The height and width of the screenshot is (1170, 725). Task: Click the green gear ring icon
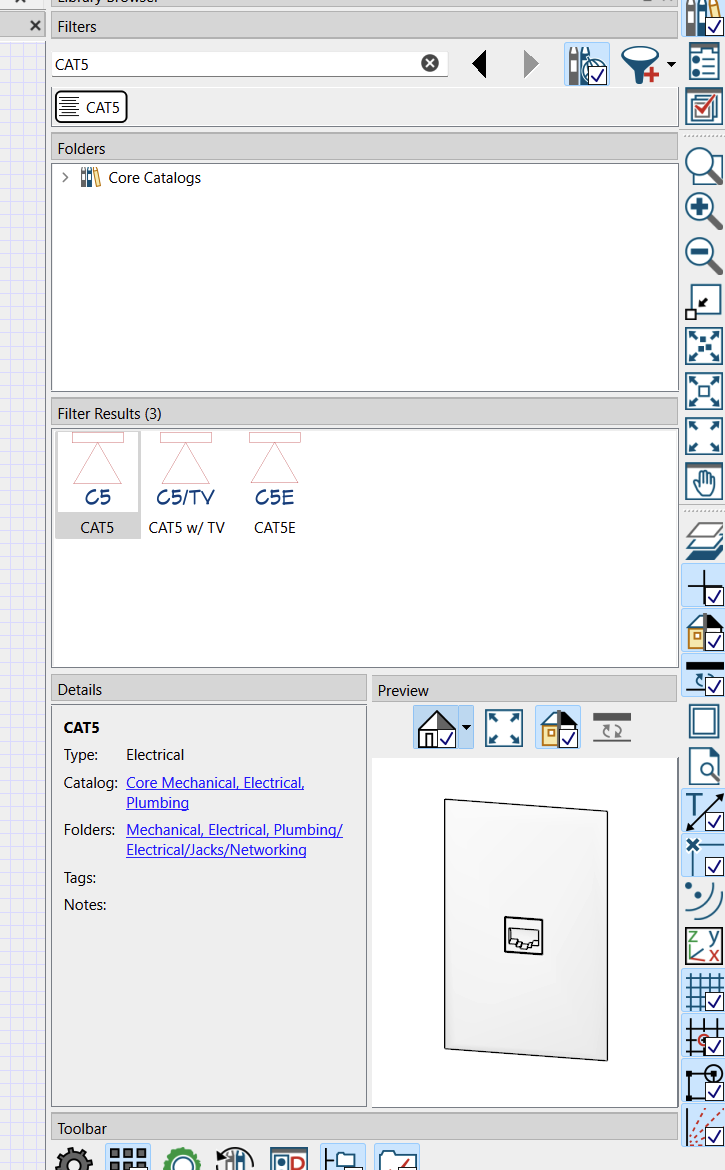click(x=181, y=1159)
